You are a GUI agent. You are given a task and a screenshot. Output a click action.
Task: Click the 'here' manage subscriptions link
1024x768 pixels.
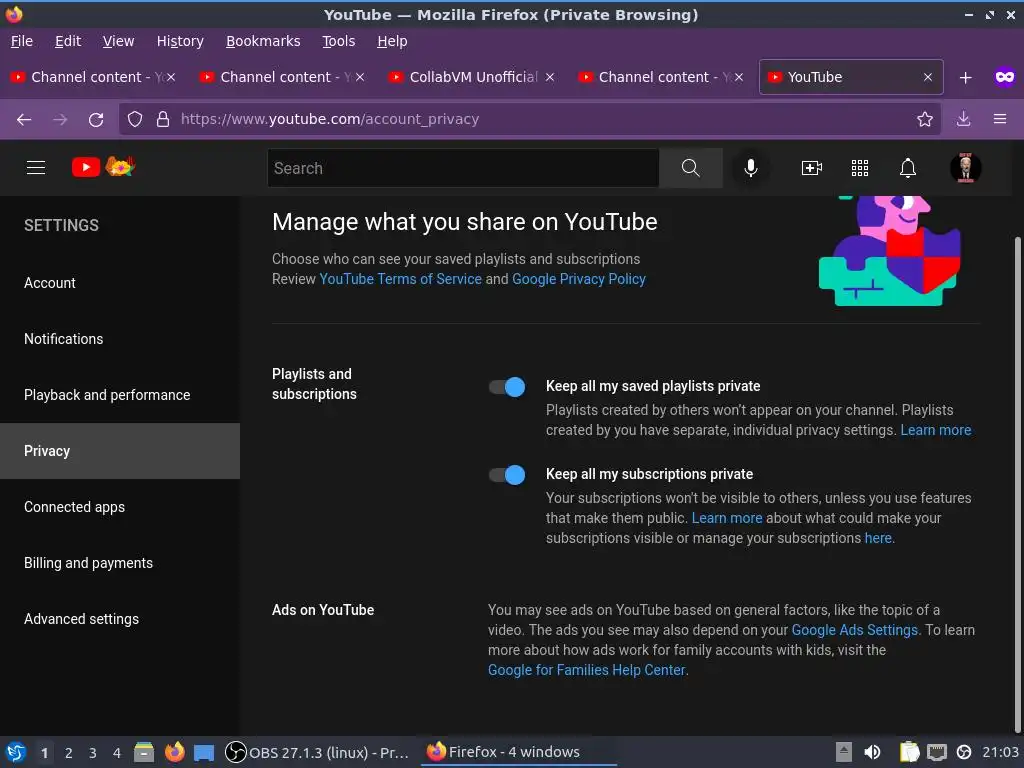pyautogui.click(x=878, y=538)
